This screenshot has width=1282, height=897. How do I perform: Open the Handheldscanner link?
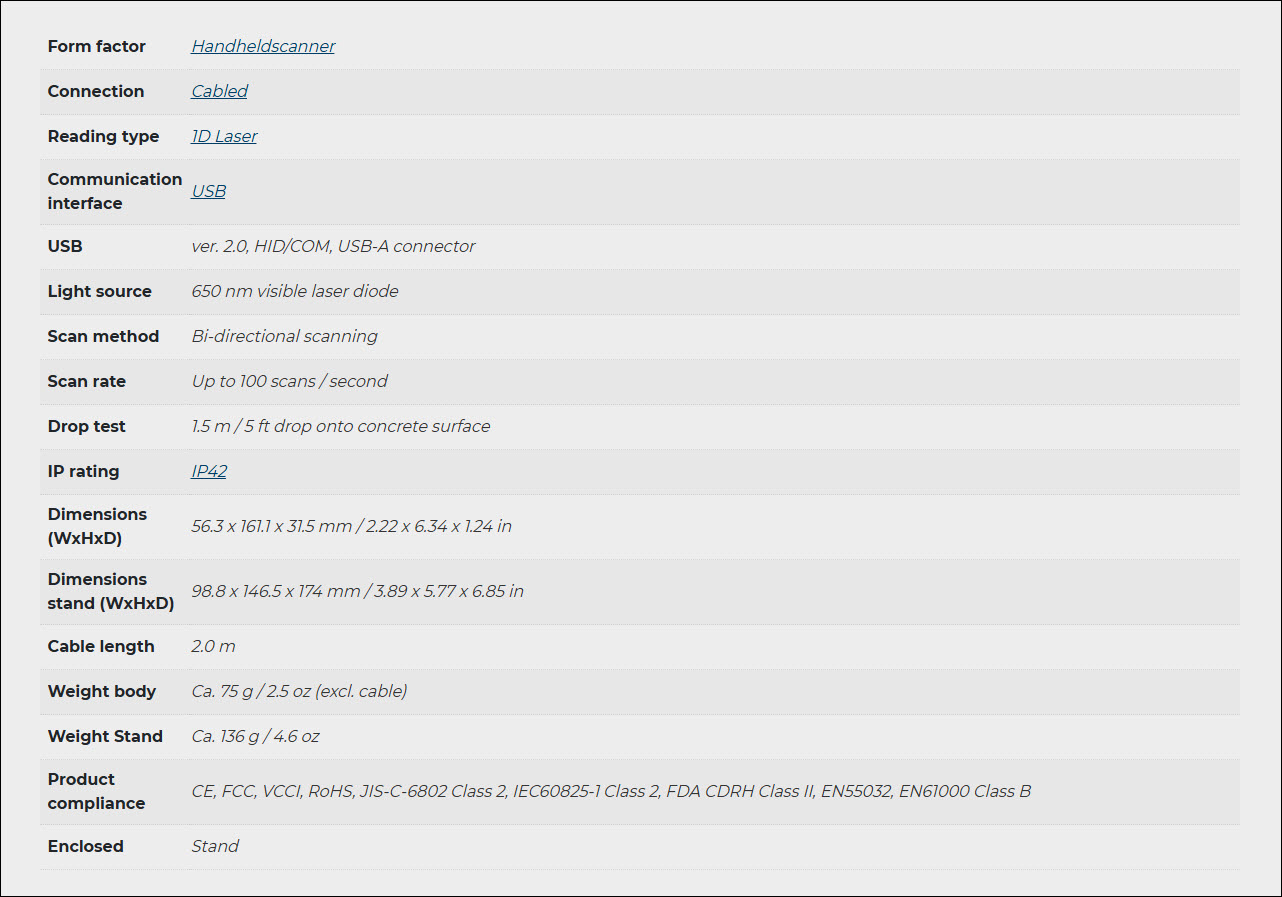tap(263, 46)
